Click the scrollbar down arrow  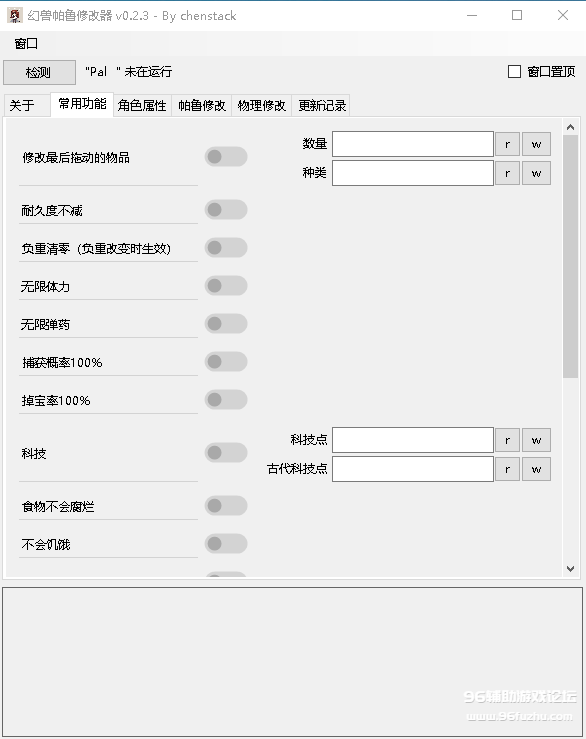pyautogui.click(x=570, y=569)
